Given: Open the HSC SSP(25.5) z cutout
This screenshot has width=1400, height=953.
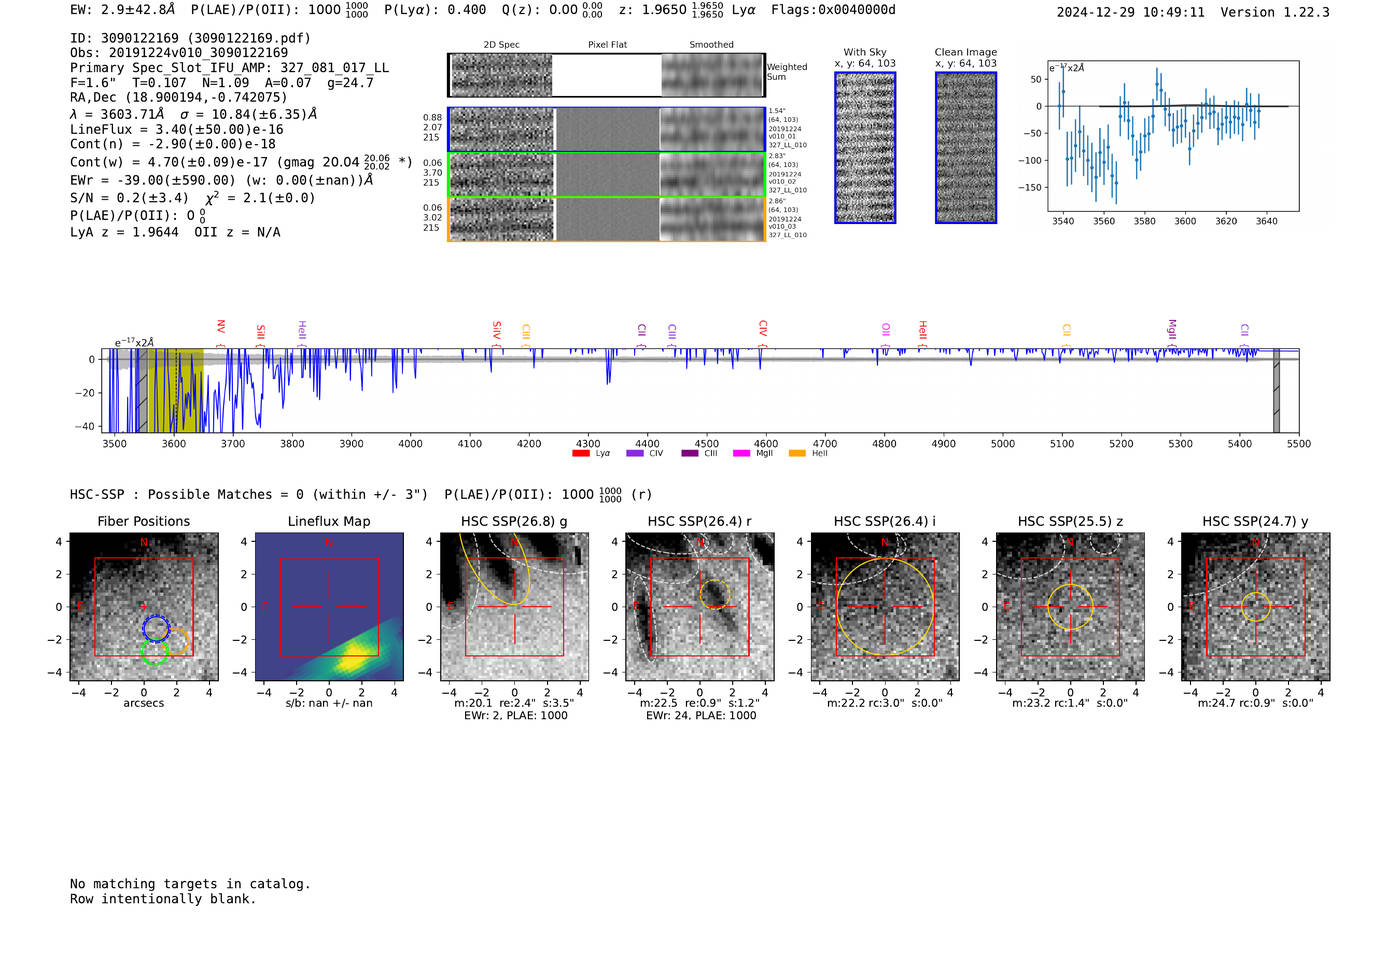Looking at the screenshot, I should pyautogui.click(x=1070, y=606).
